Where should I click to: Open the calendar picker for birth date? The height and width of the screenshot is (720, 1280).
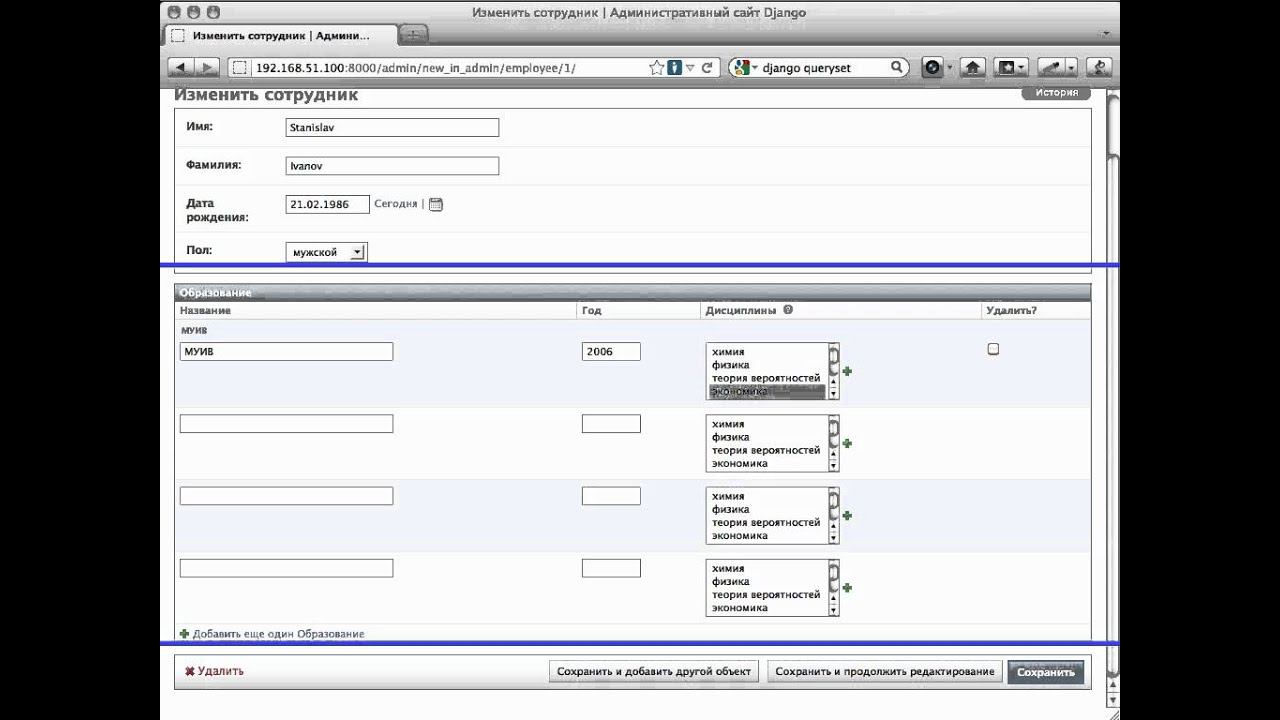click(435, 204)
